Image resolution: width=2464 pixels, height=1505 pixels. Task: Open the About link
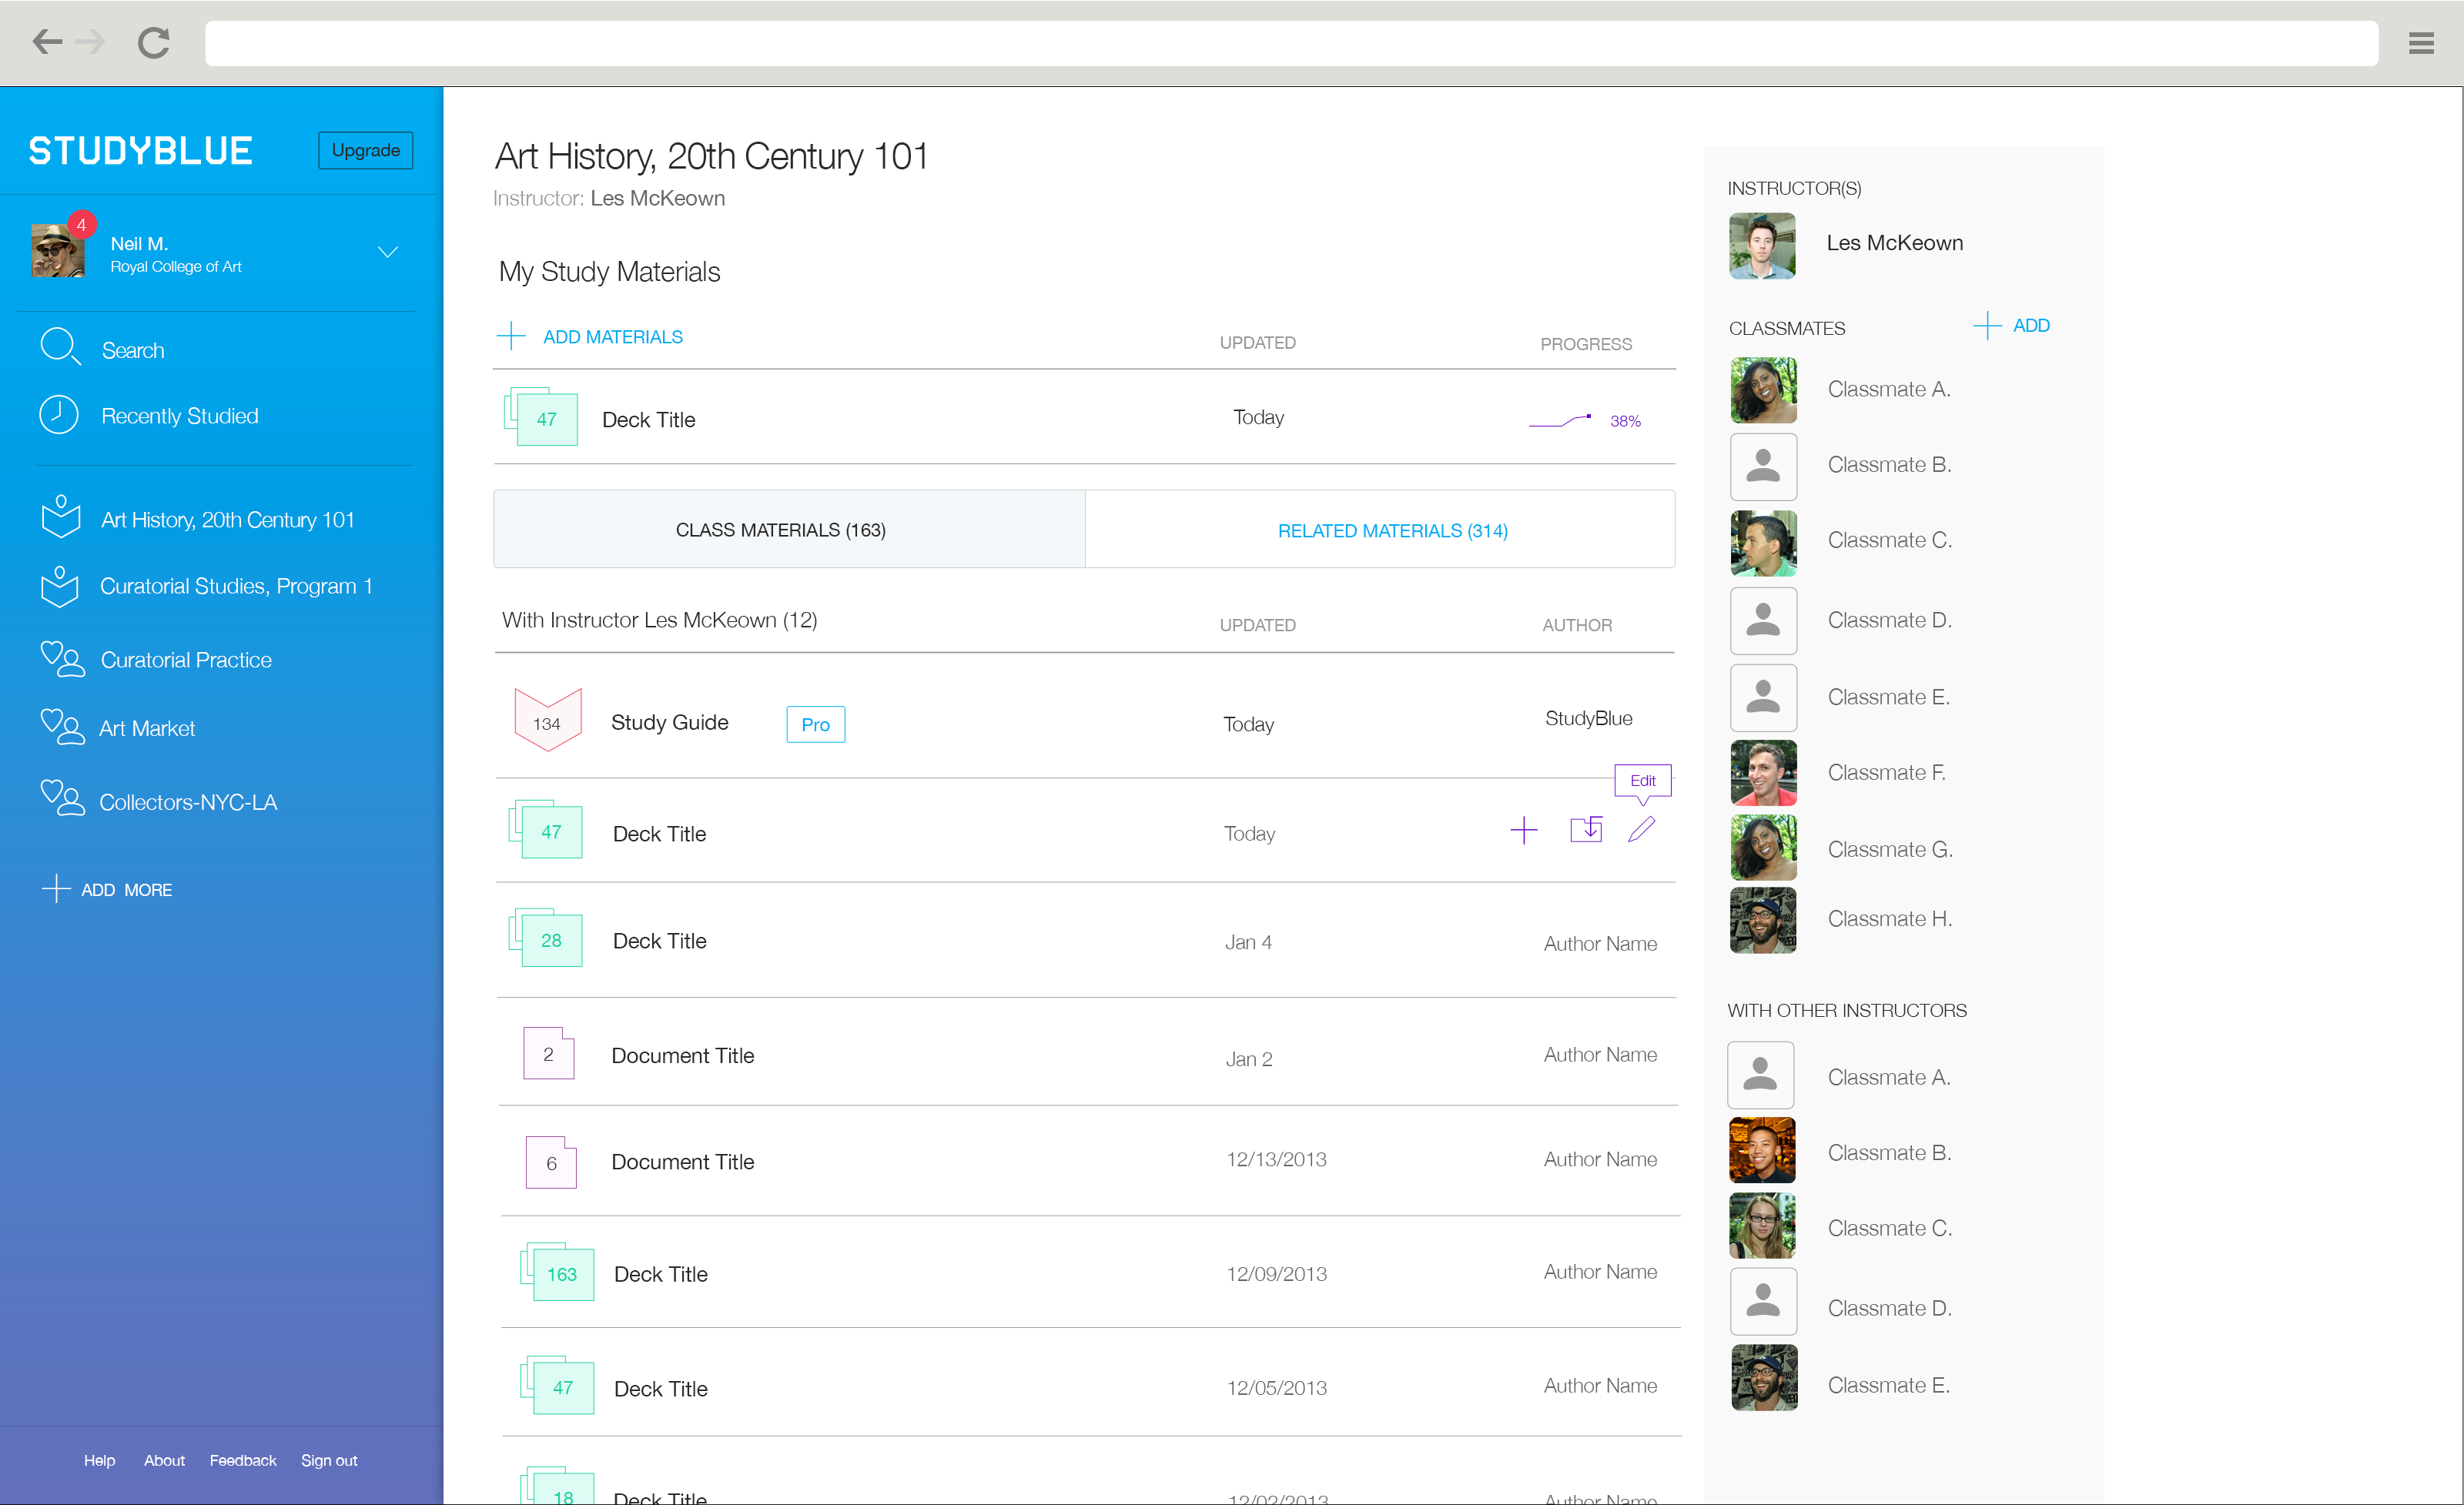click(x=164, y=1460)
